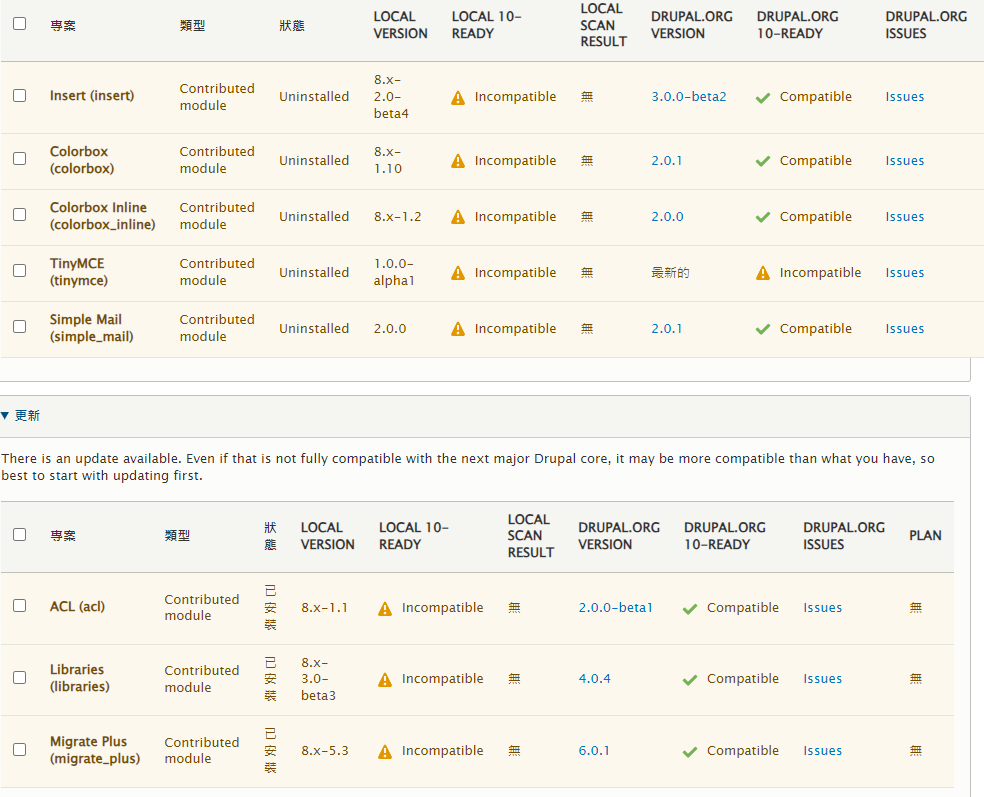Tick the Insert (insert) module checkbox

(20, 96)
